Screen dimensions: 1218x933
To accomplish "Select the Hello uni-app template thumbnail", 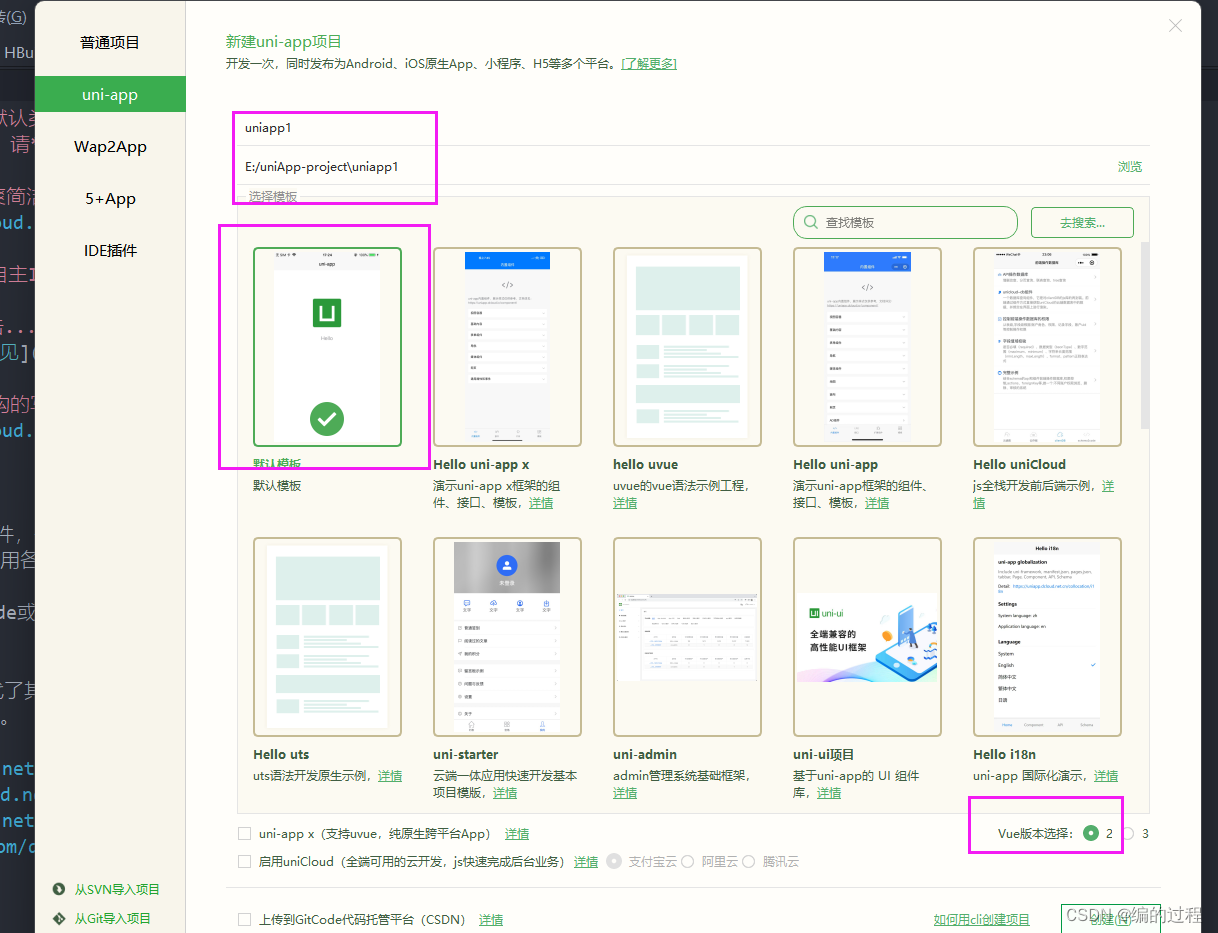I will point(867,346).
